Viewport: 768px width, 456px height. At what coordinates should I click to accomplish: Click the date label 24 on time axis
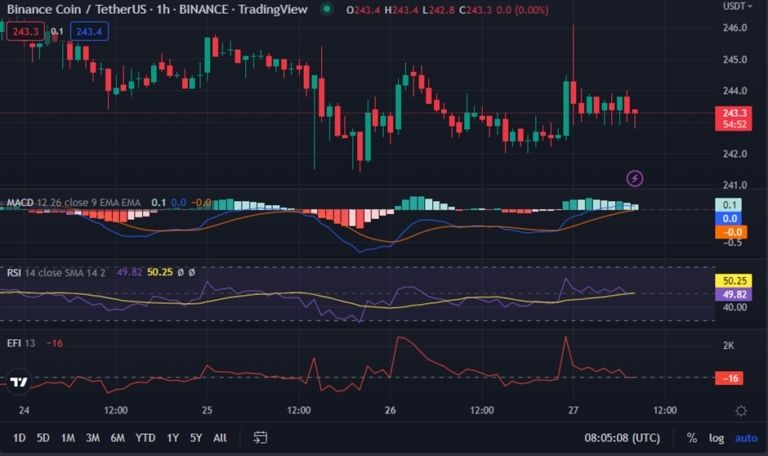point(24,410)
